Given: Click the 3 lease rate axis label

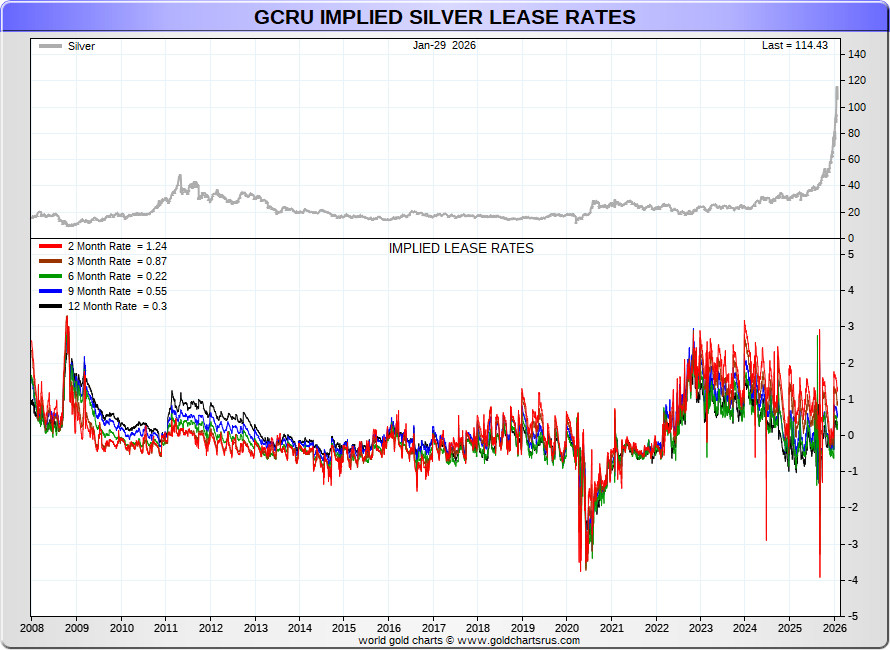Looking at the screenshot, I should [851, 326].
